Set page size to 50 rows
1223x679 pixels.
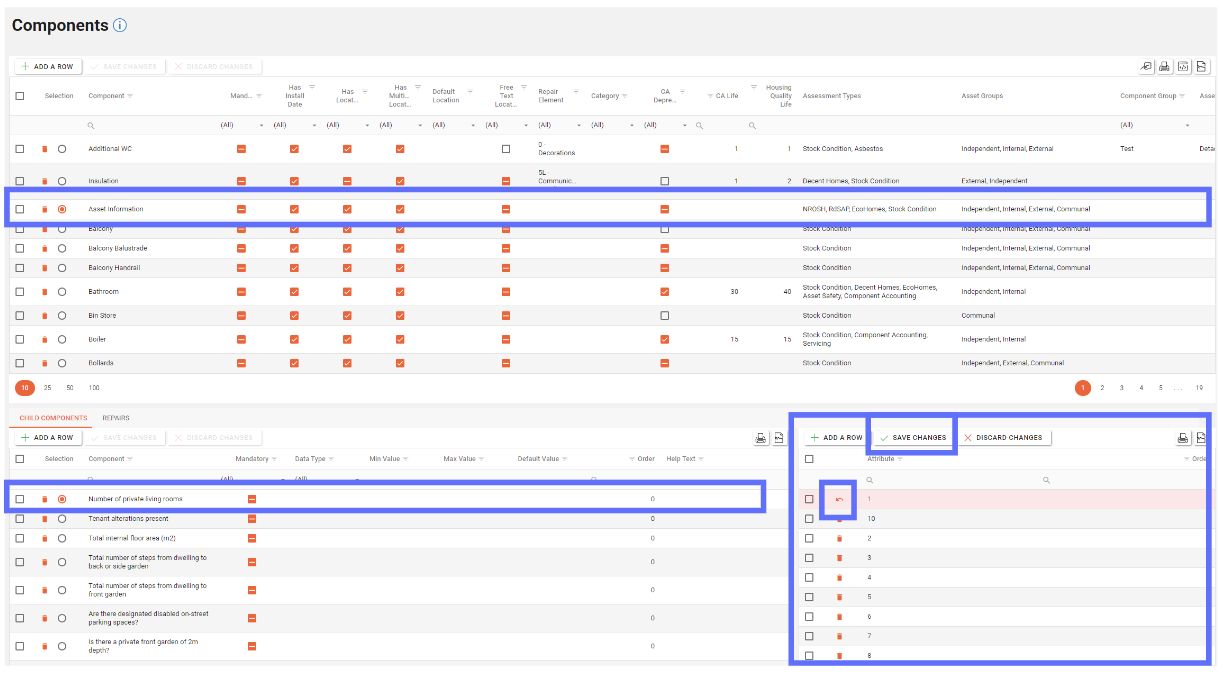(x=70, y=388)
